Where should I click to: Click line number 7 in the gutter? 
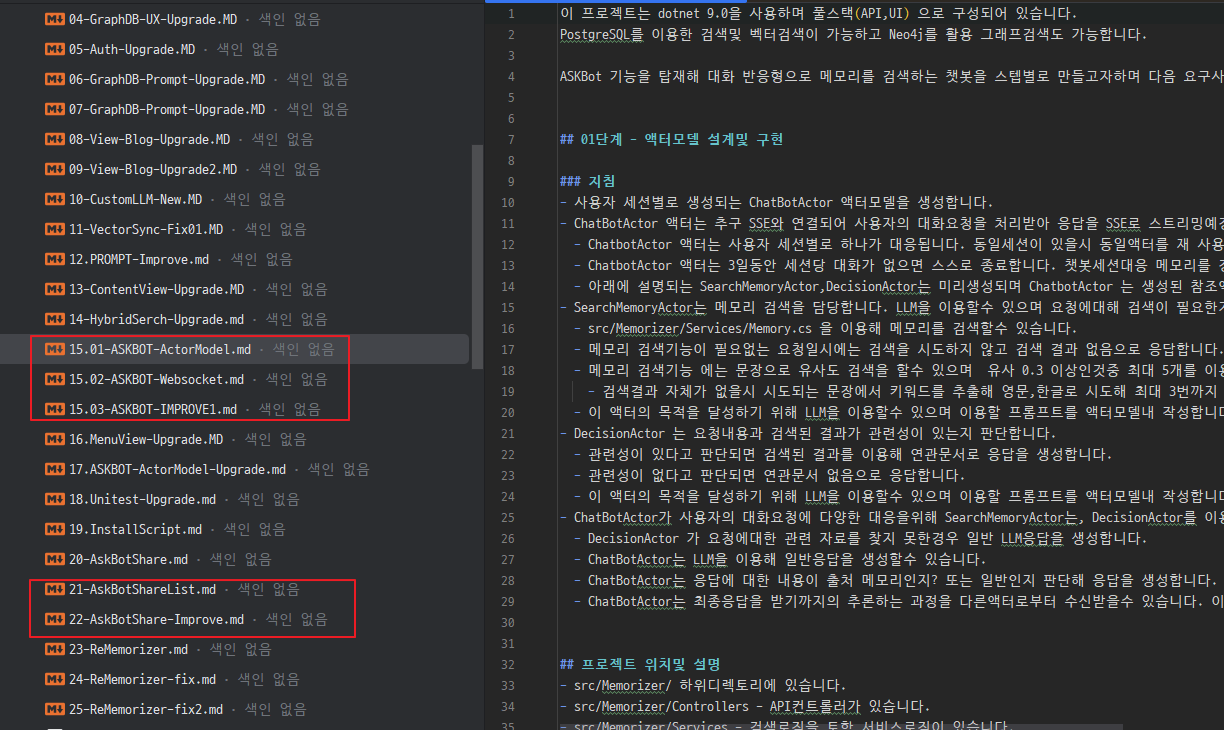pos(511,140)
